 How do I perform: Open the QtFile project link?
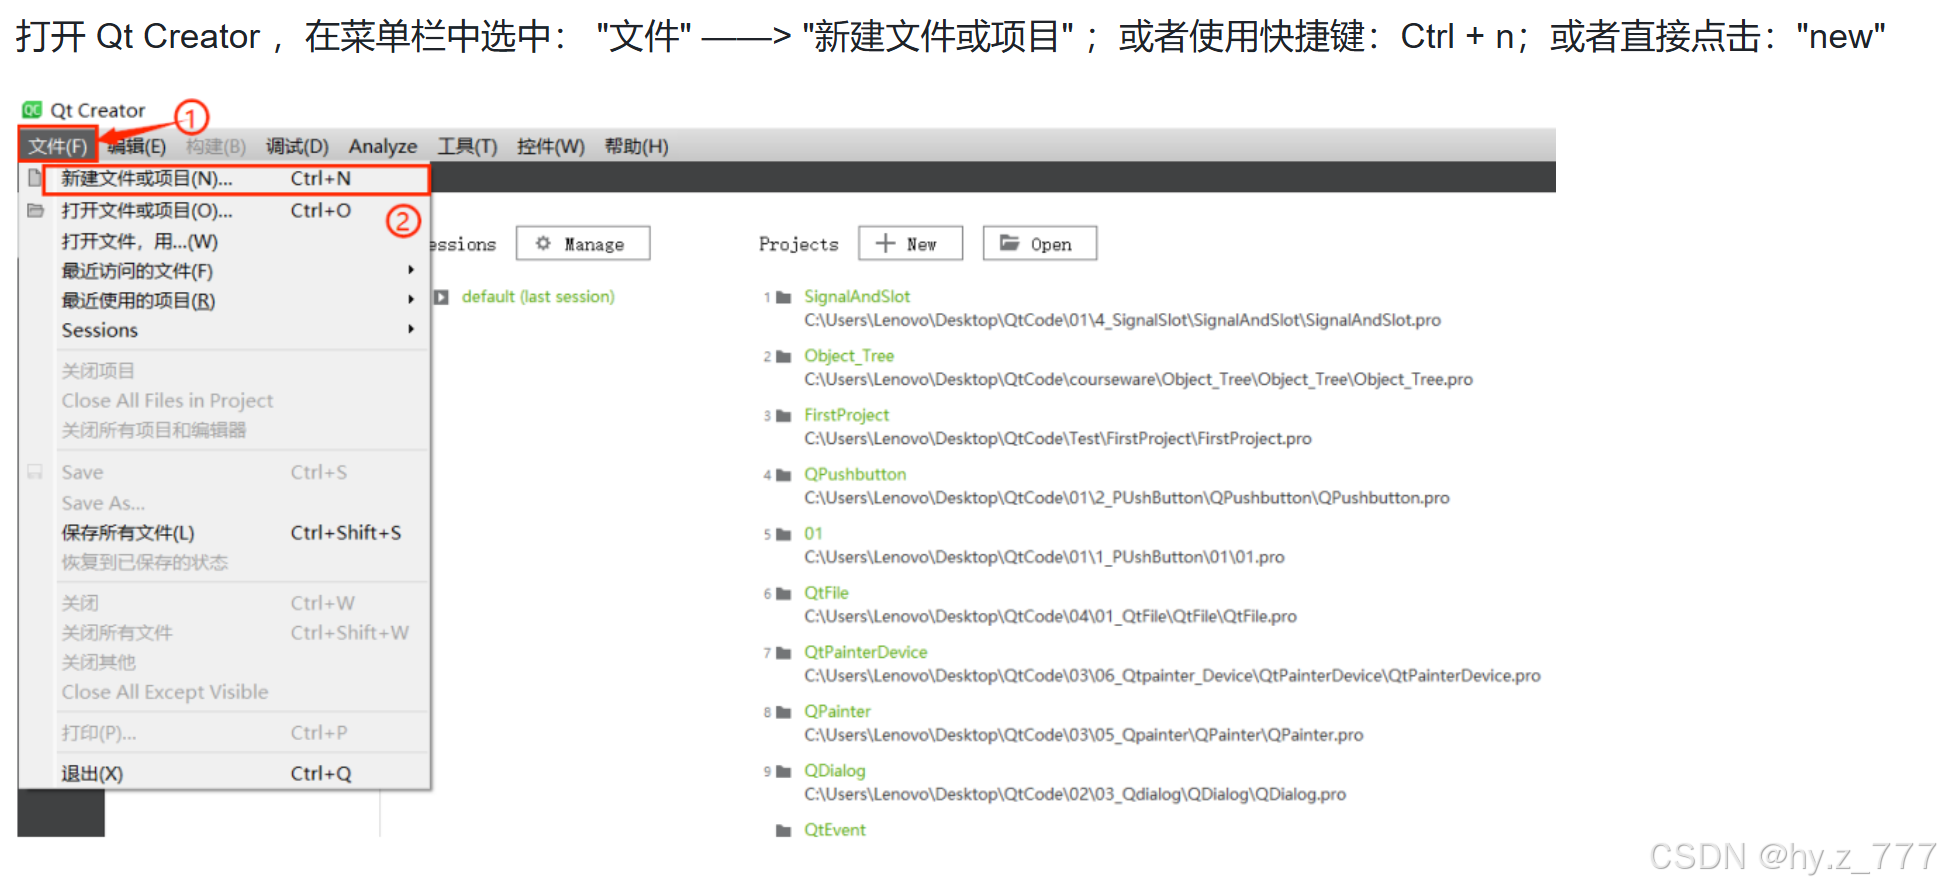click(x=826, y=592)
